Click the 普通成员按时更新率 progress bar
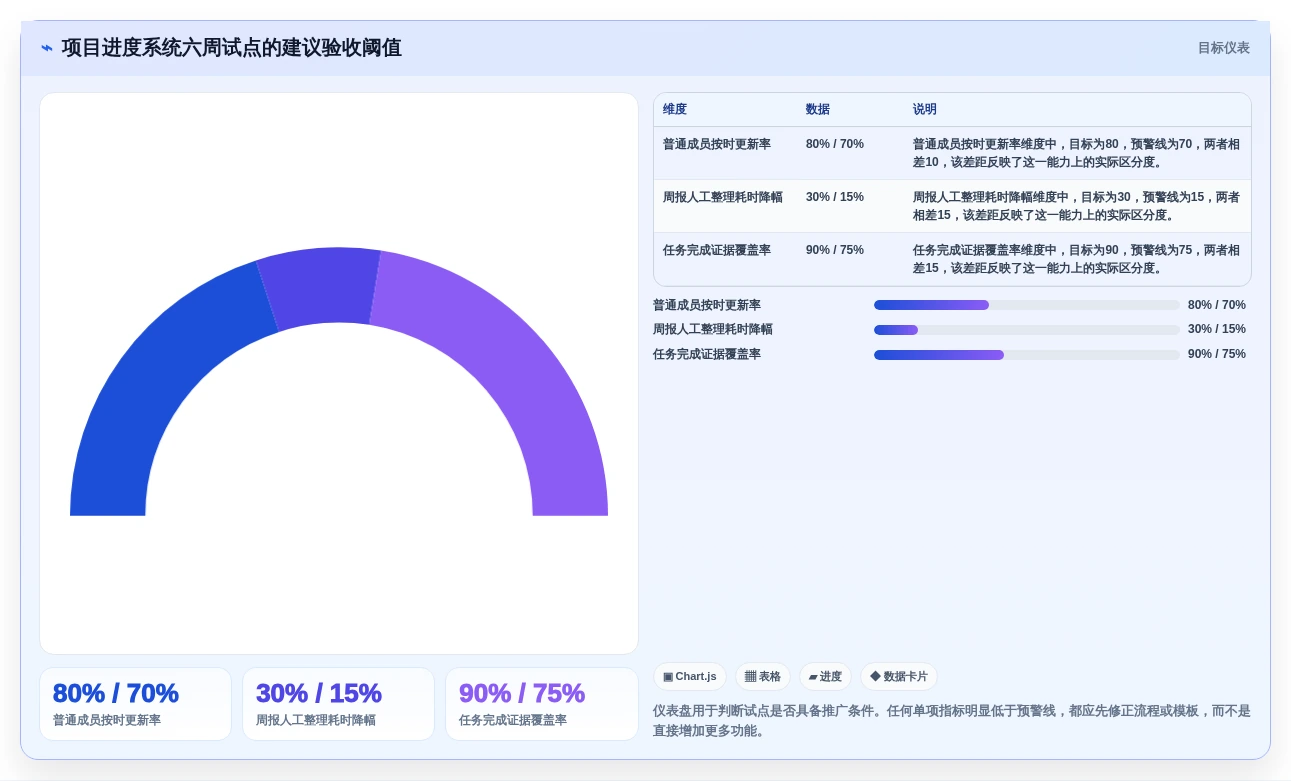The width and height of the screenshot is (1291, 781). 1027,305
